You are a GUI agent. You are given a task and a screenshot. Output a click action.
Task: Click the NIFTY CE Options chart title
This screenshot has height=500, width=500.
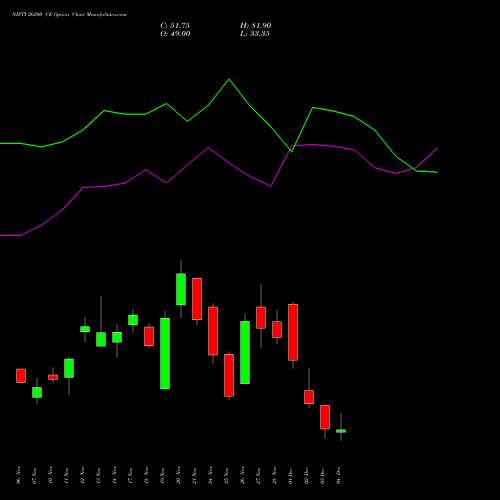pyautogui.click(x=69, y=15)
